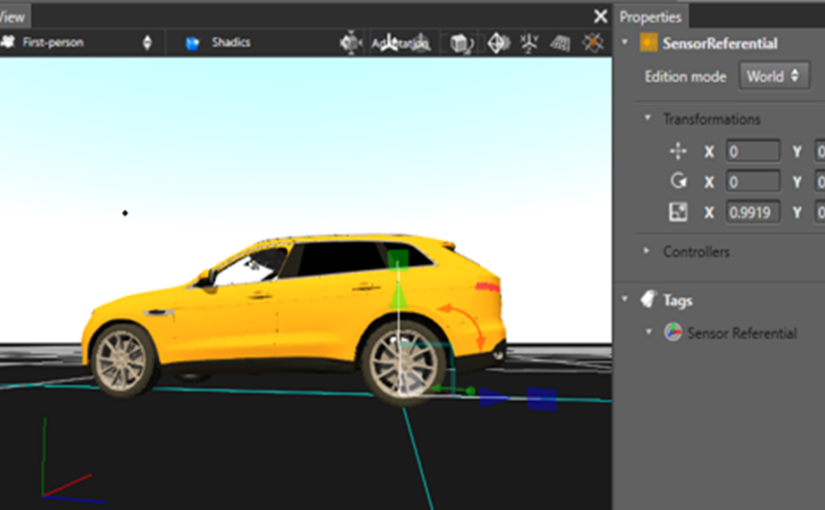Click the rotation icon in Transformations

coord(678,181)
